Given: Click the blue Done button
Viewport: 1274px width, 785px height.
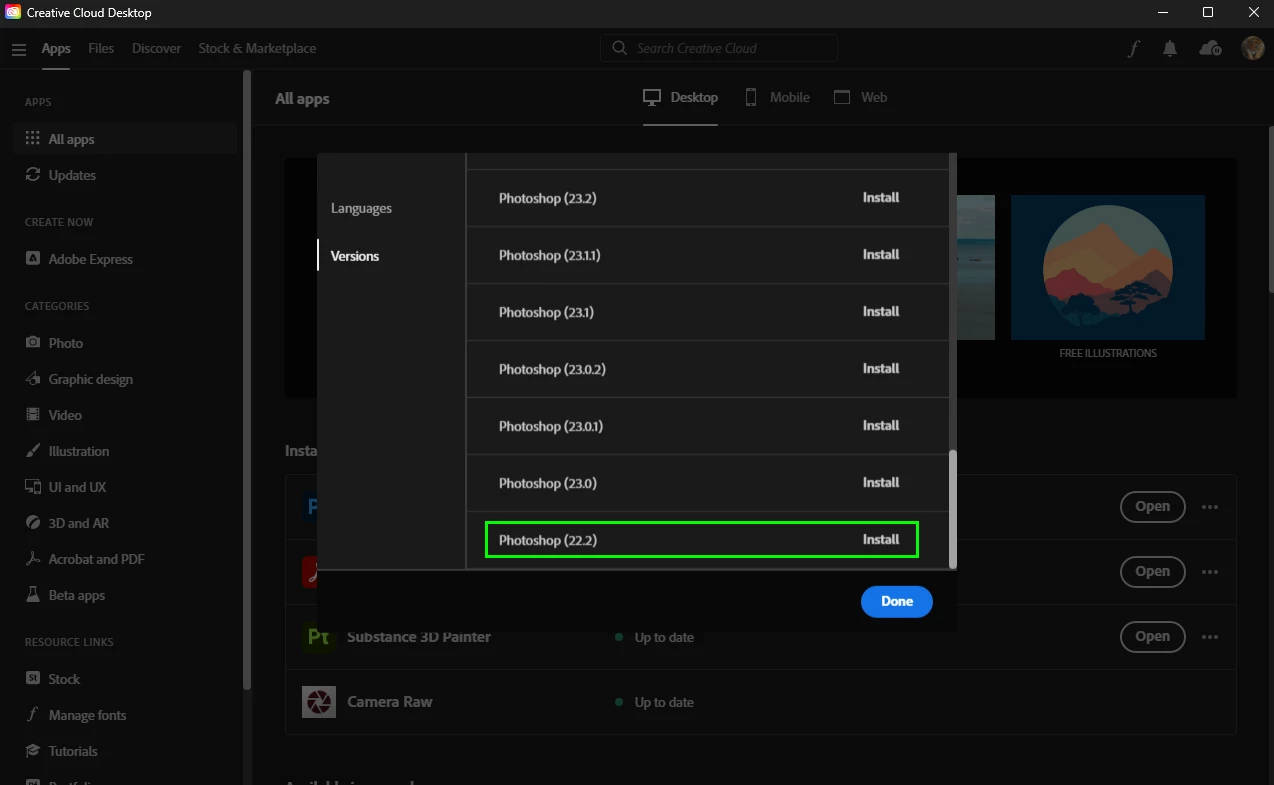Looking at the screenshot, I should pos(897,601).
